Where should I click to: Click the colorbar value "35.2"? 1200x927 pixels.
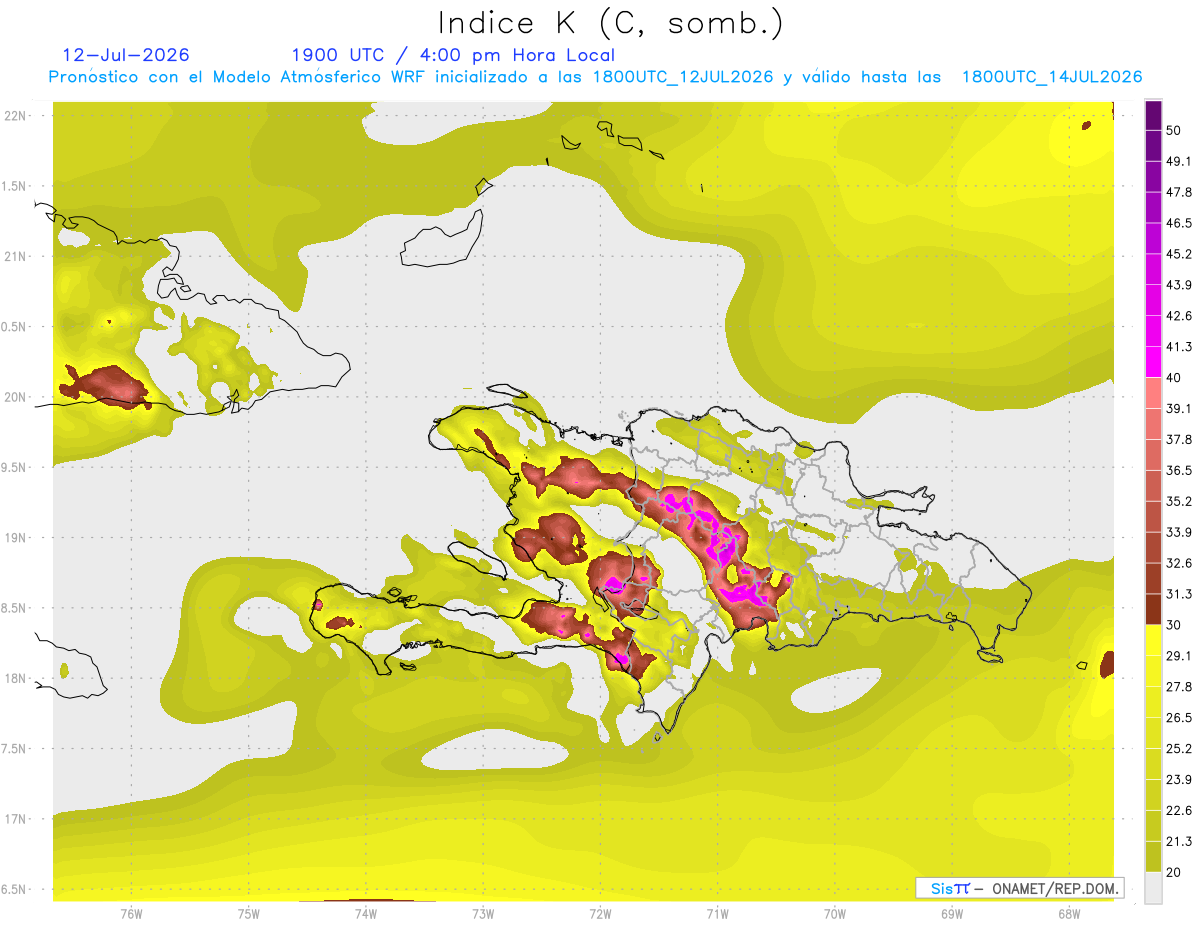click(1179, 501)
